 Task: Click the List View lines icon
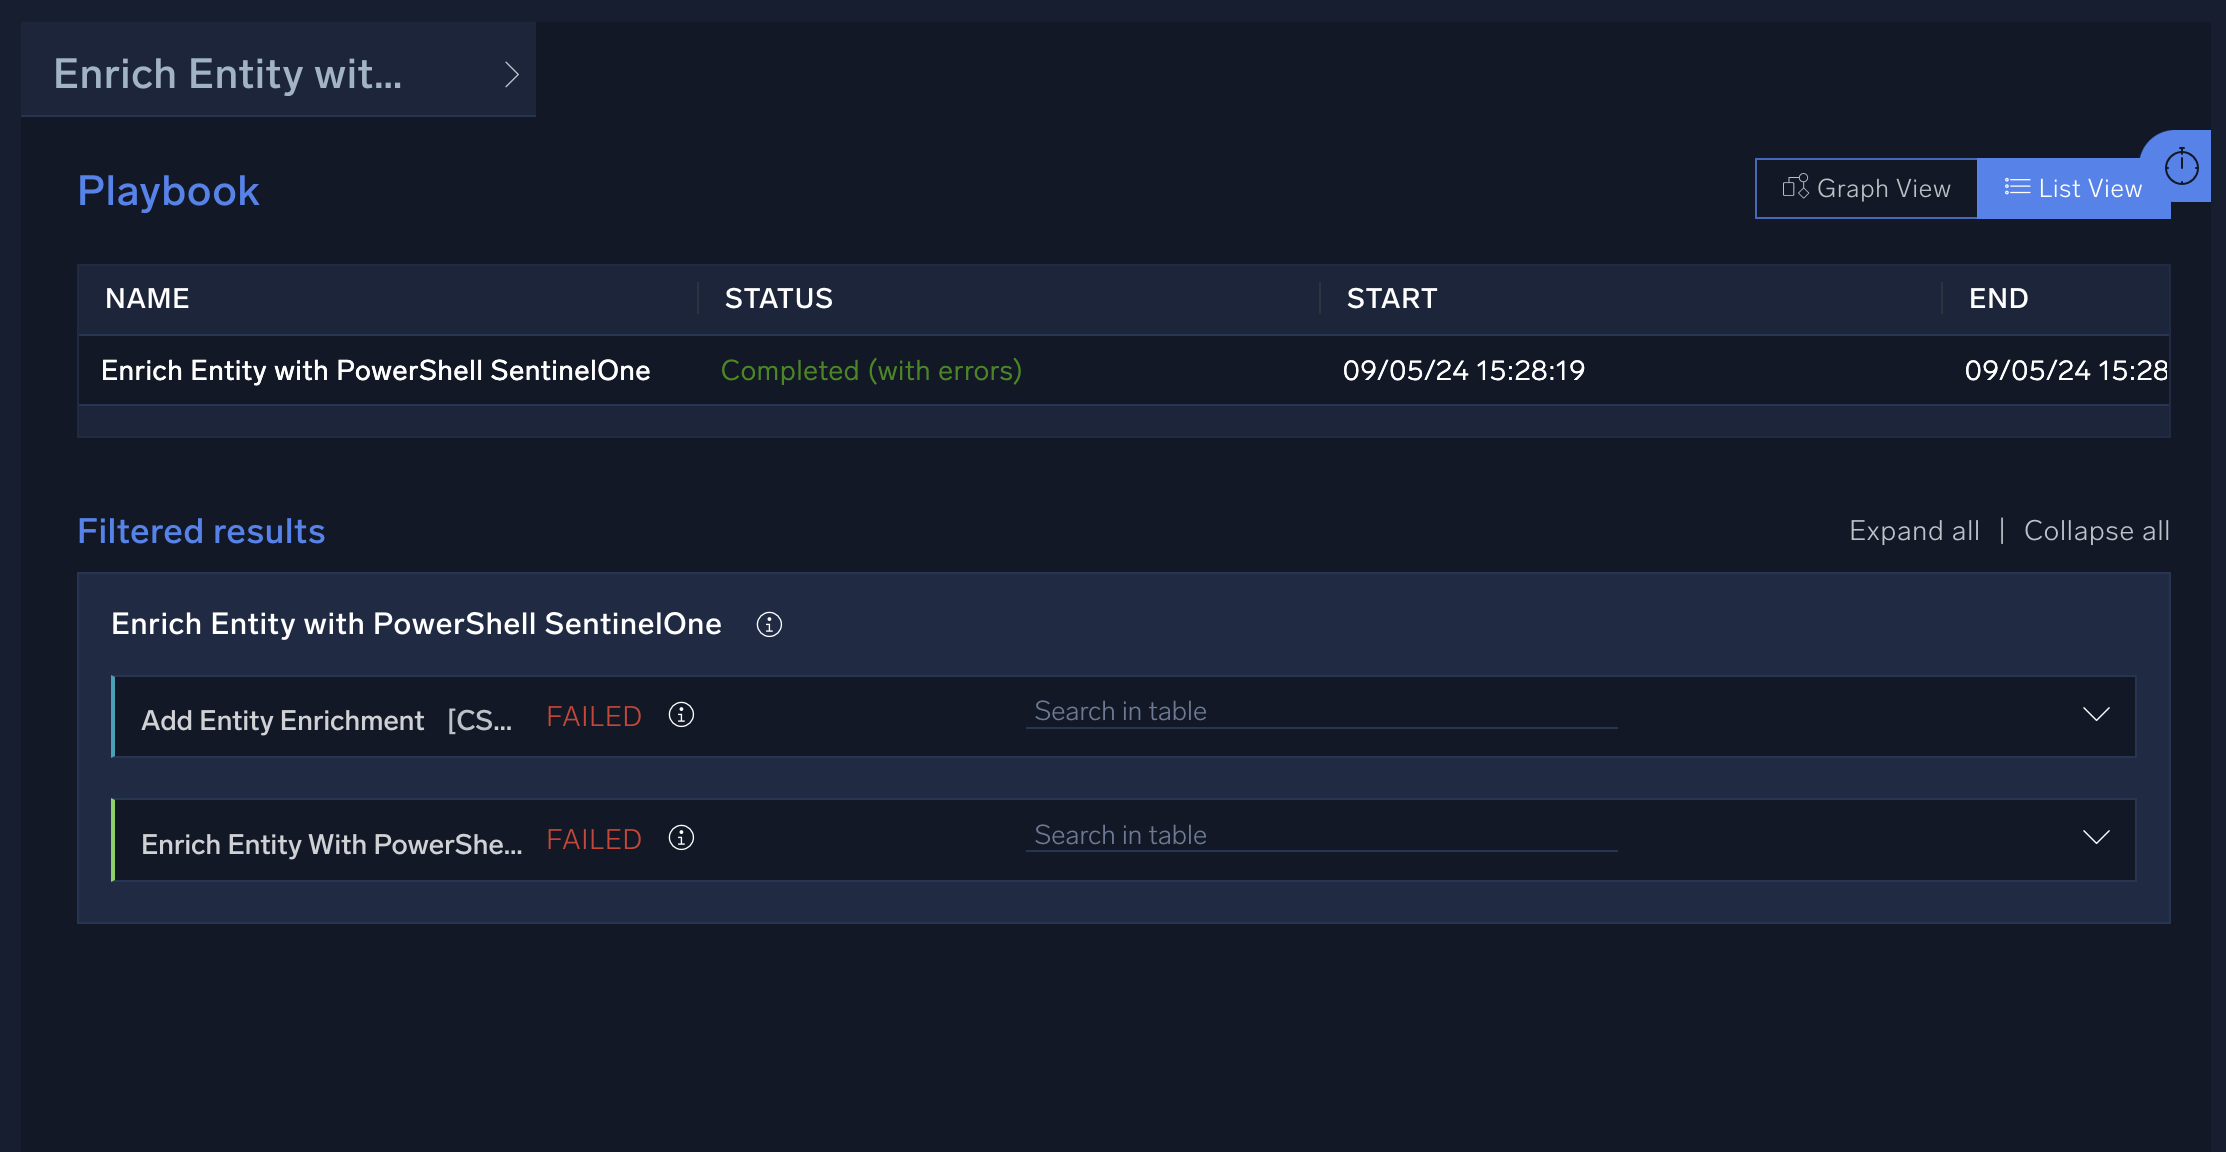point(2016,187)
